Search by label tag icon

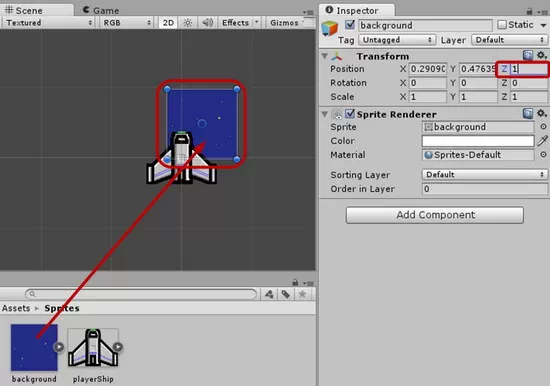286,294
